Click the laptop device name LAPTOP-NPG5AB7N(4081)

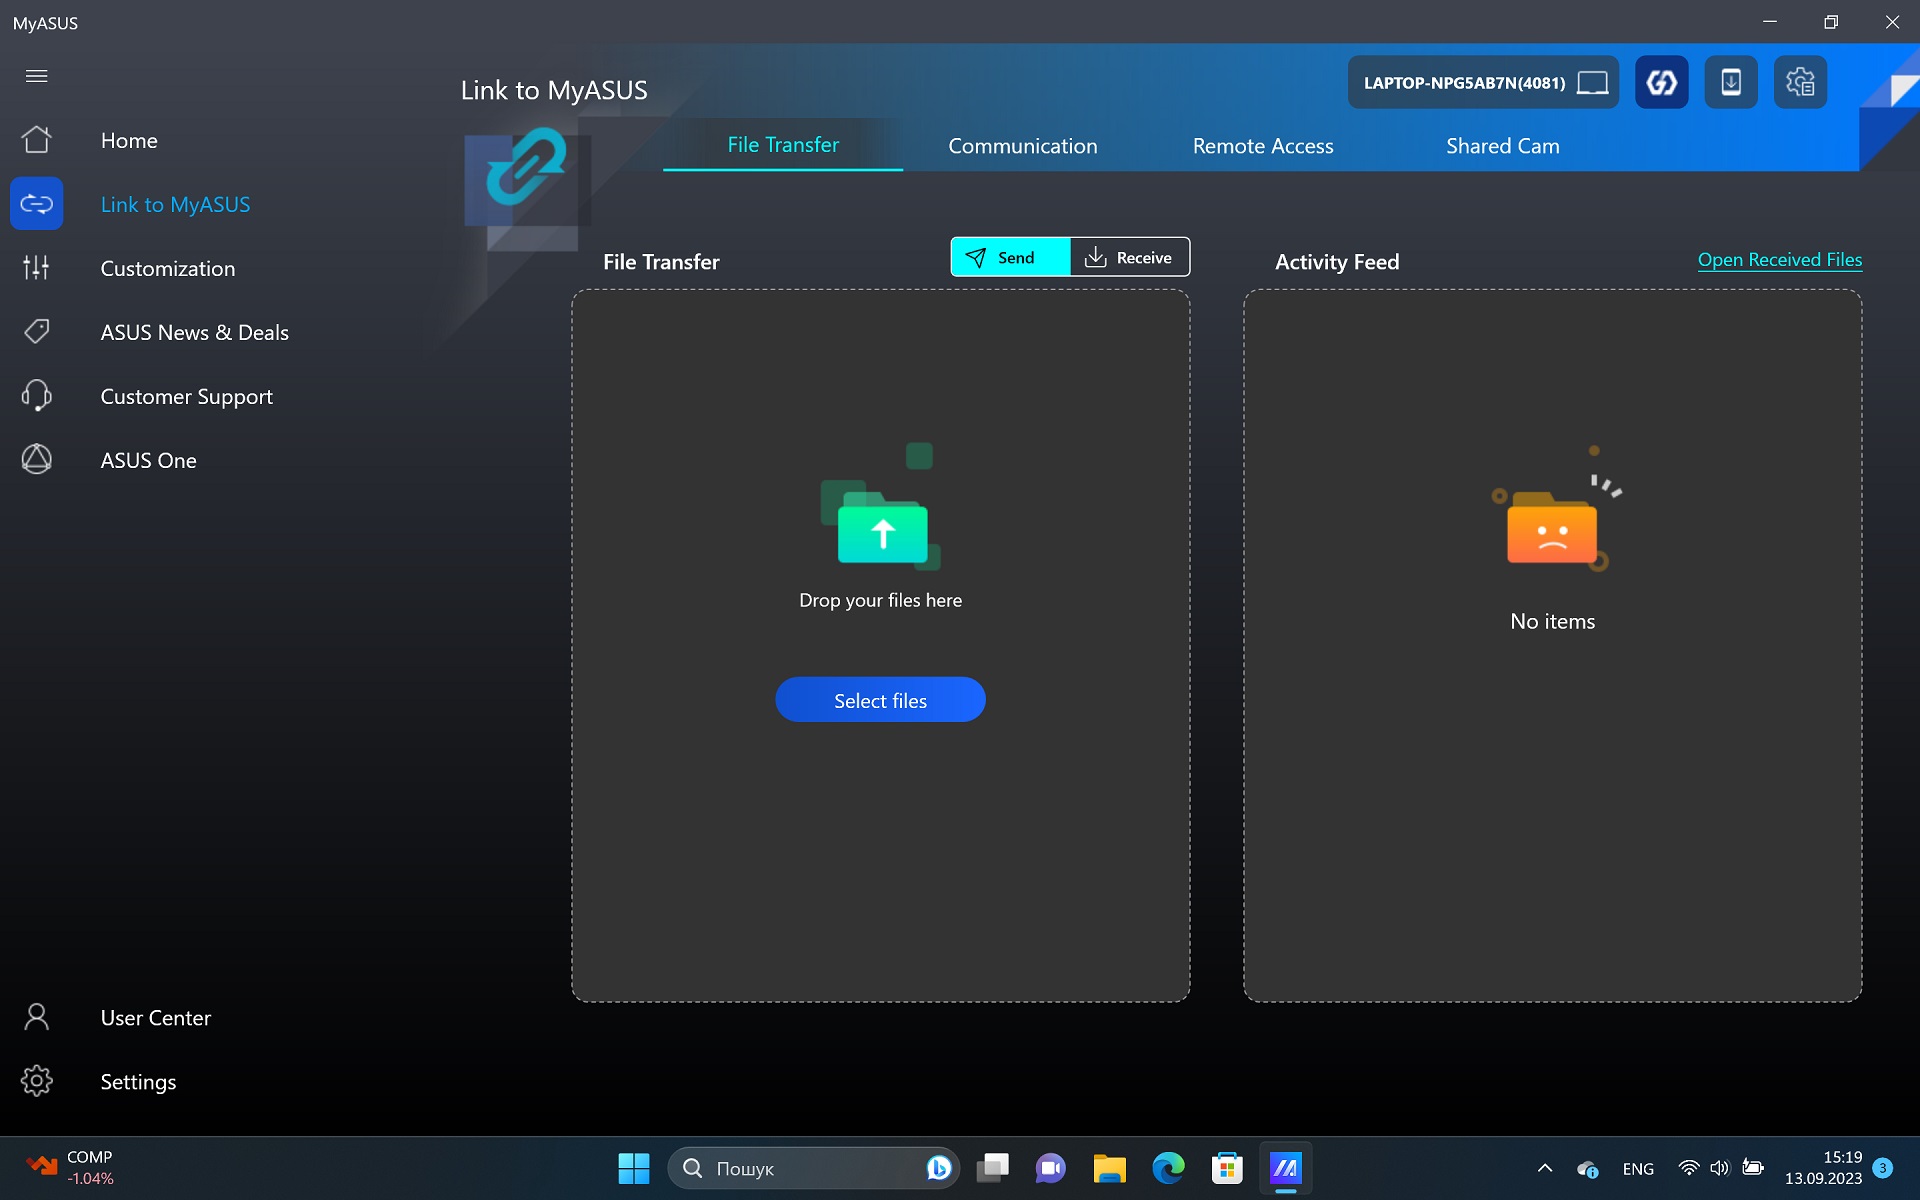tap(1483, 82)
